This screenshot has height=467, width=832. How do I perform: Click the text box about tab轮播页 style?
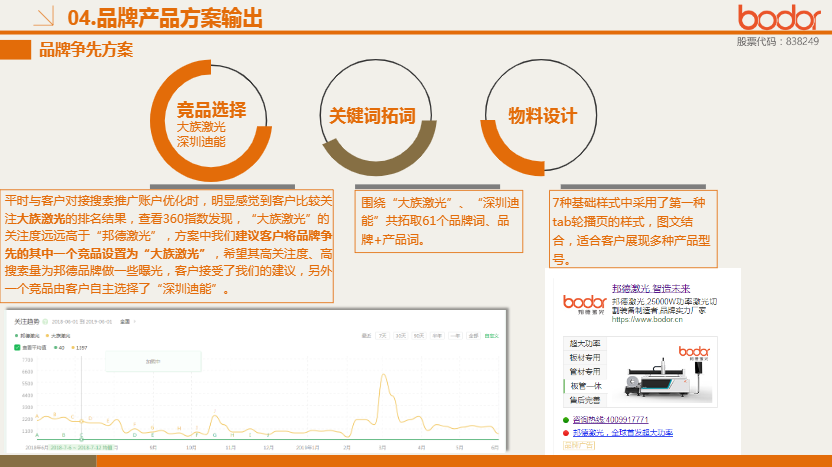tap(634, 229)
